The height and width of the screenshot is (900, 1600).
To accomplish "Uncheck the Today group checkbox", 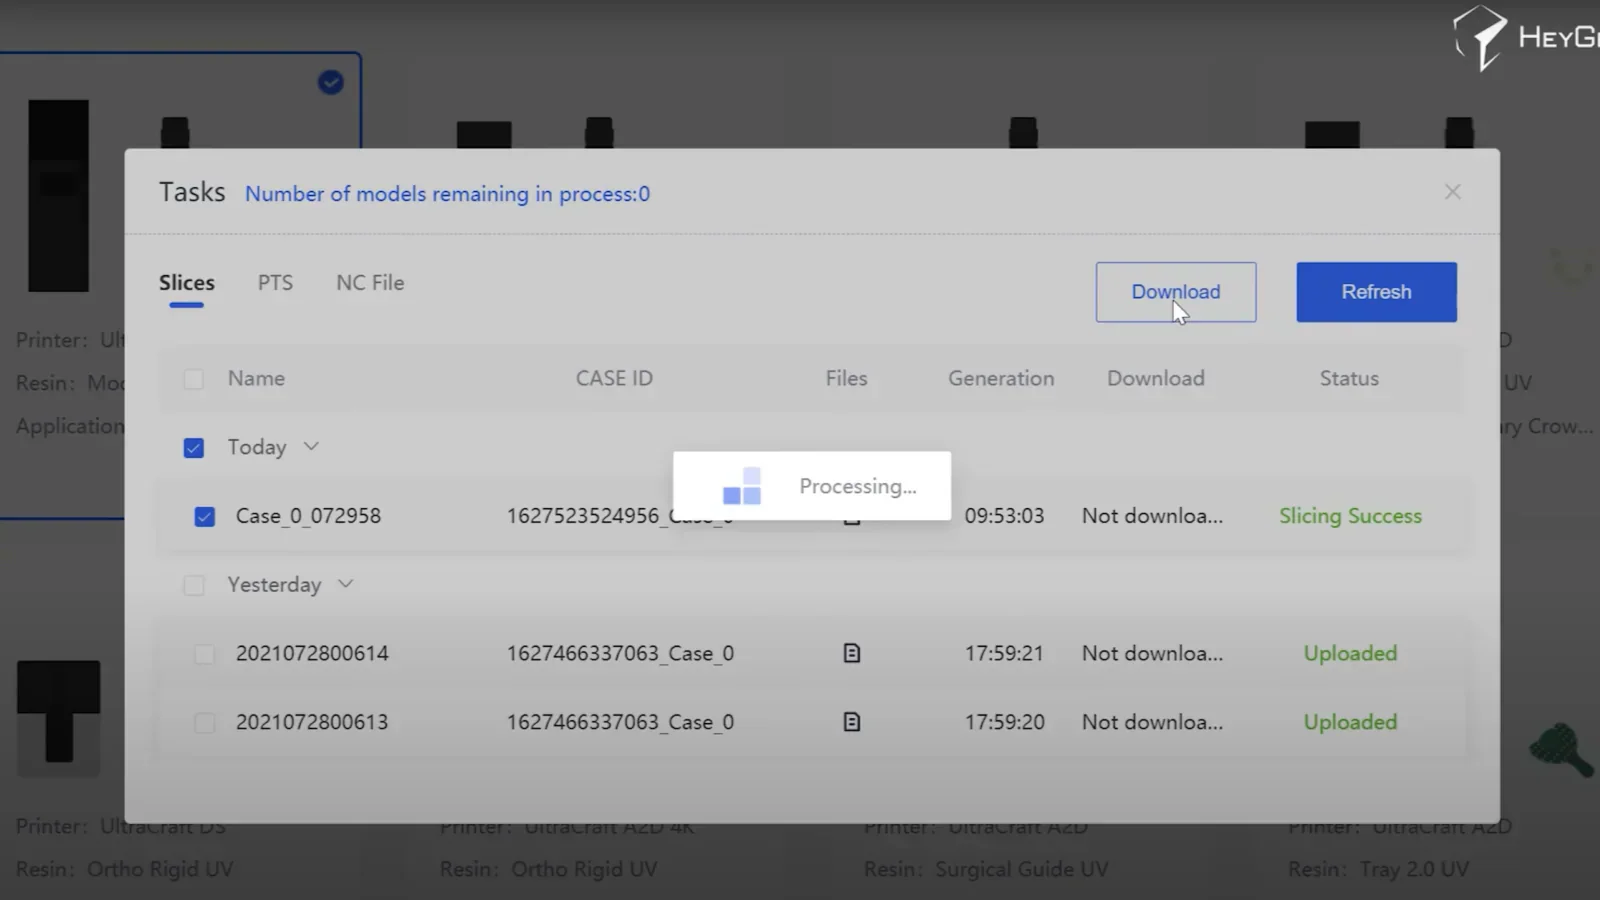I will coord(193,448).
